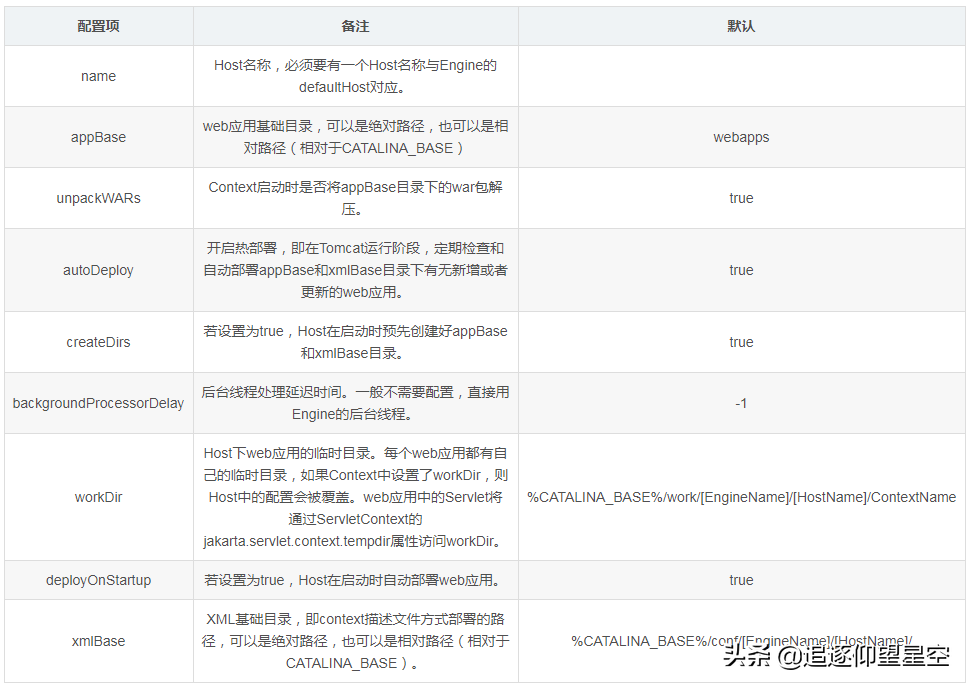The width and height of the screenshot is (970, 688).
Task: Select the backgroundProcessorDelay cell
Action: click(98, 403)
